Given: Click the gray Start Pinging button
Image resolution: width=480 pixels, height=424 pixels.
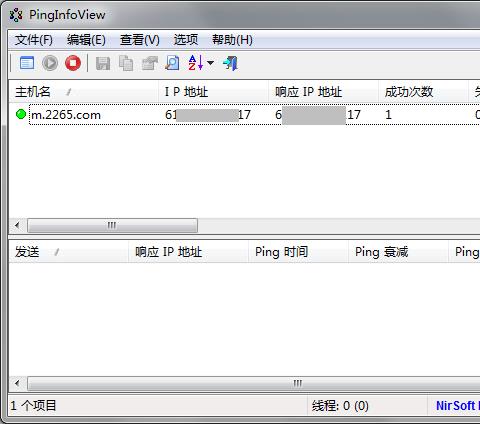Looking at the screenshot, I should point(50,63).
